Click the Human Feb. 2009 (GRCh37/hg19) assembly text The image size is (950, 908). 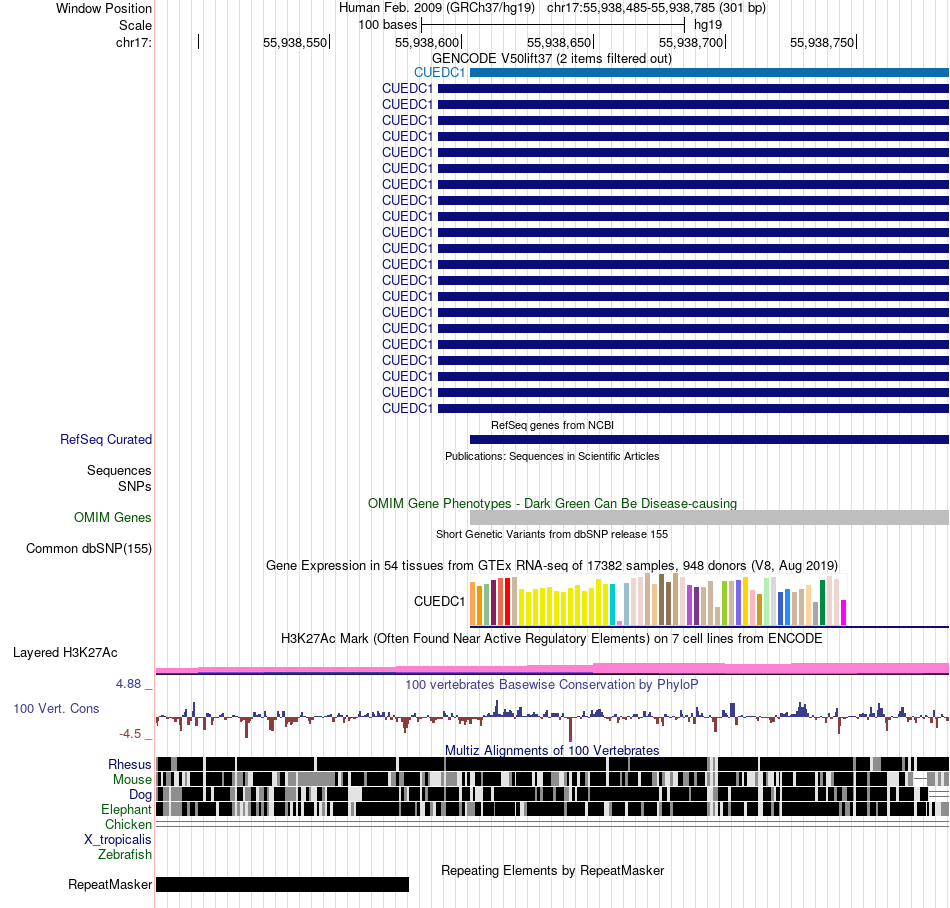tap(437, 8)
